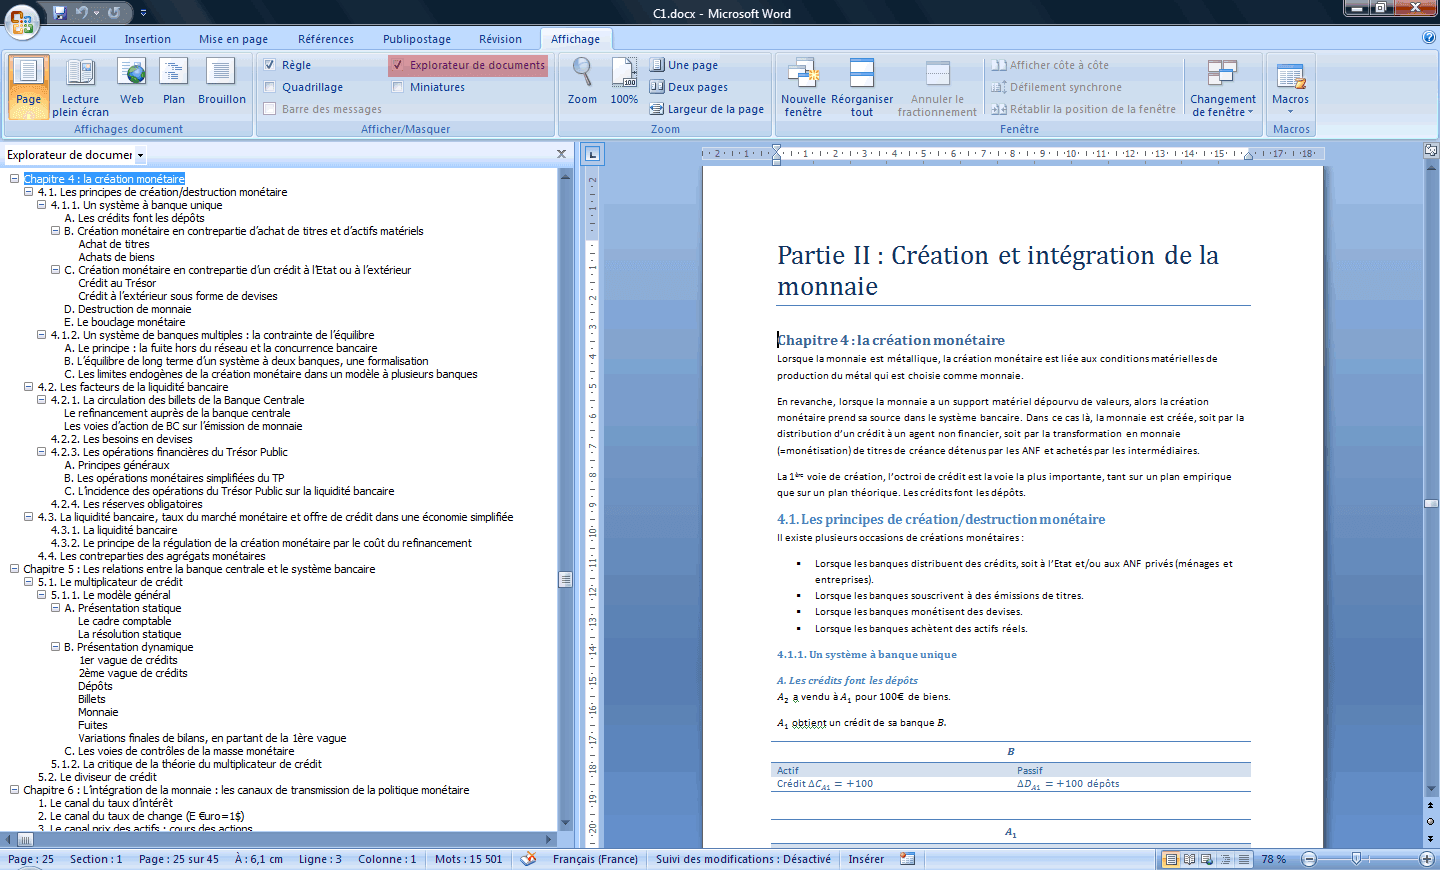Image resolution: width=1440 pixels, height=870 pixels.
Task: Open the Zoom dialog magnifier
Action: click(582, 82)
